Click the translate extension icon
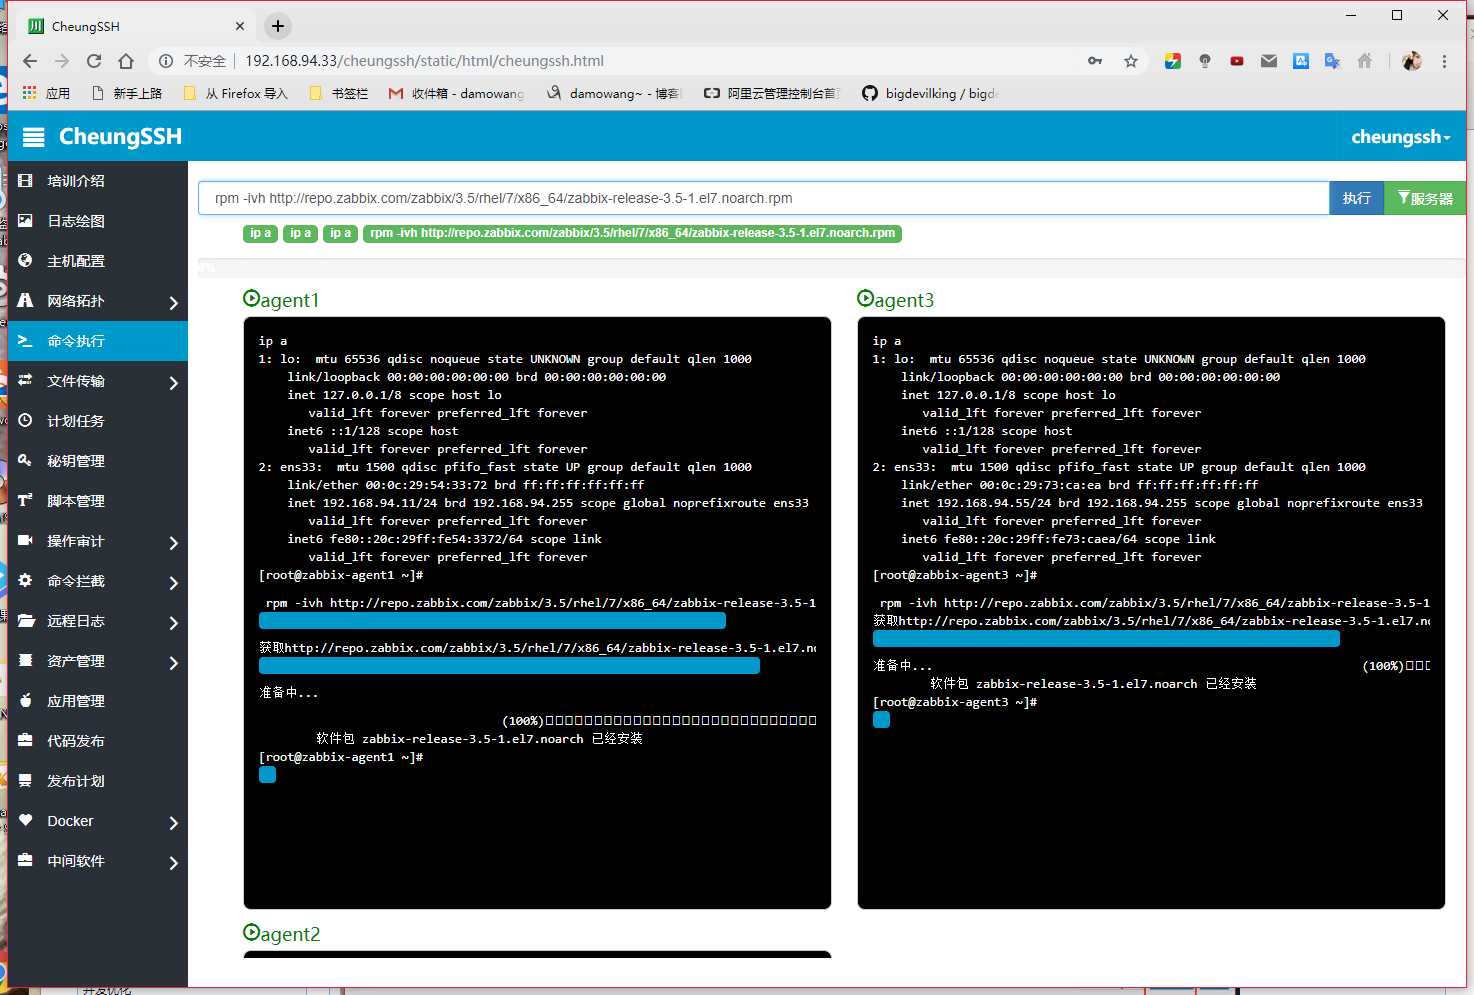This screenshot has height=995, width=1474. tap(1332, 61)
